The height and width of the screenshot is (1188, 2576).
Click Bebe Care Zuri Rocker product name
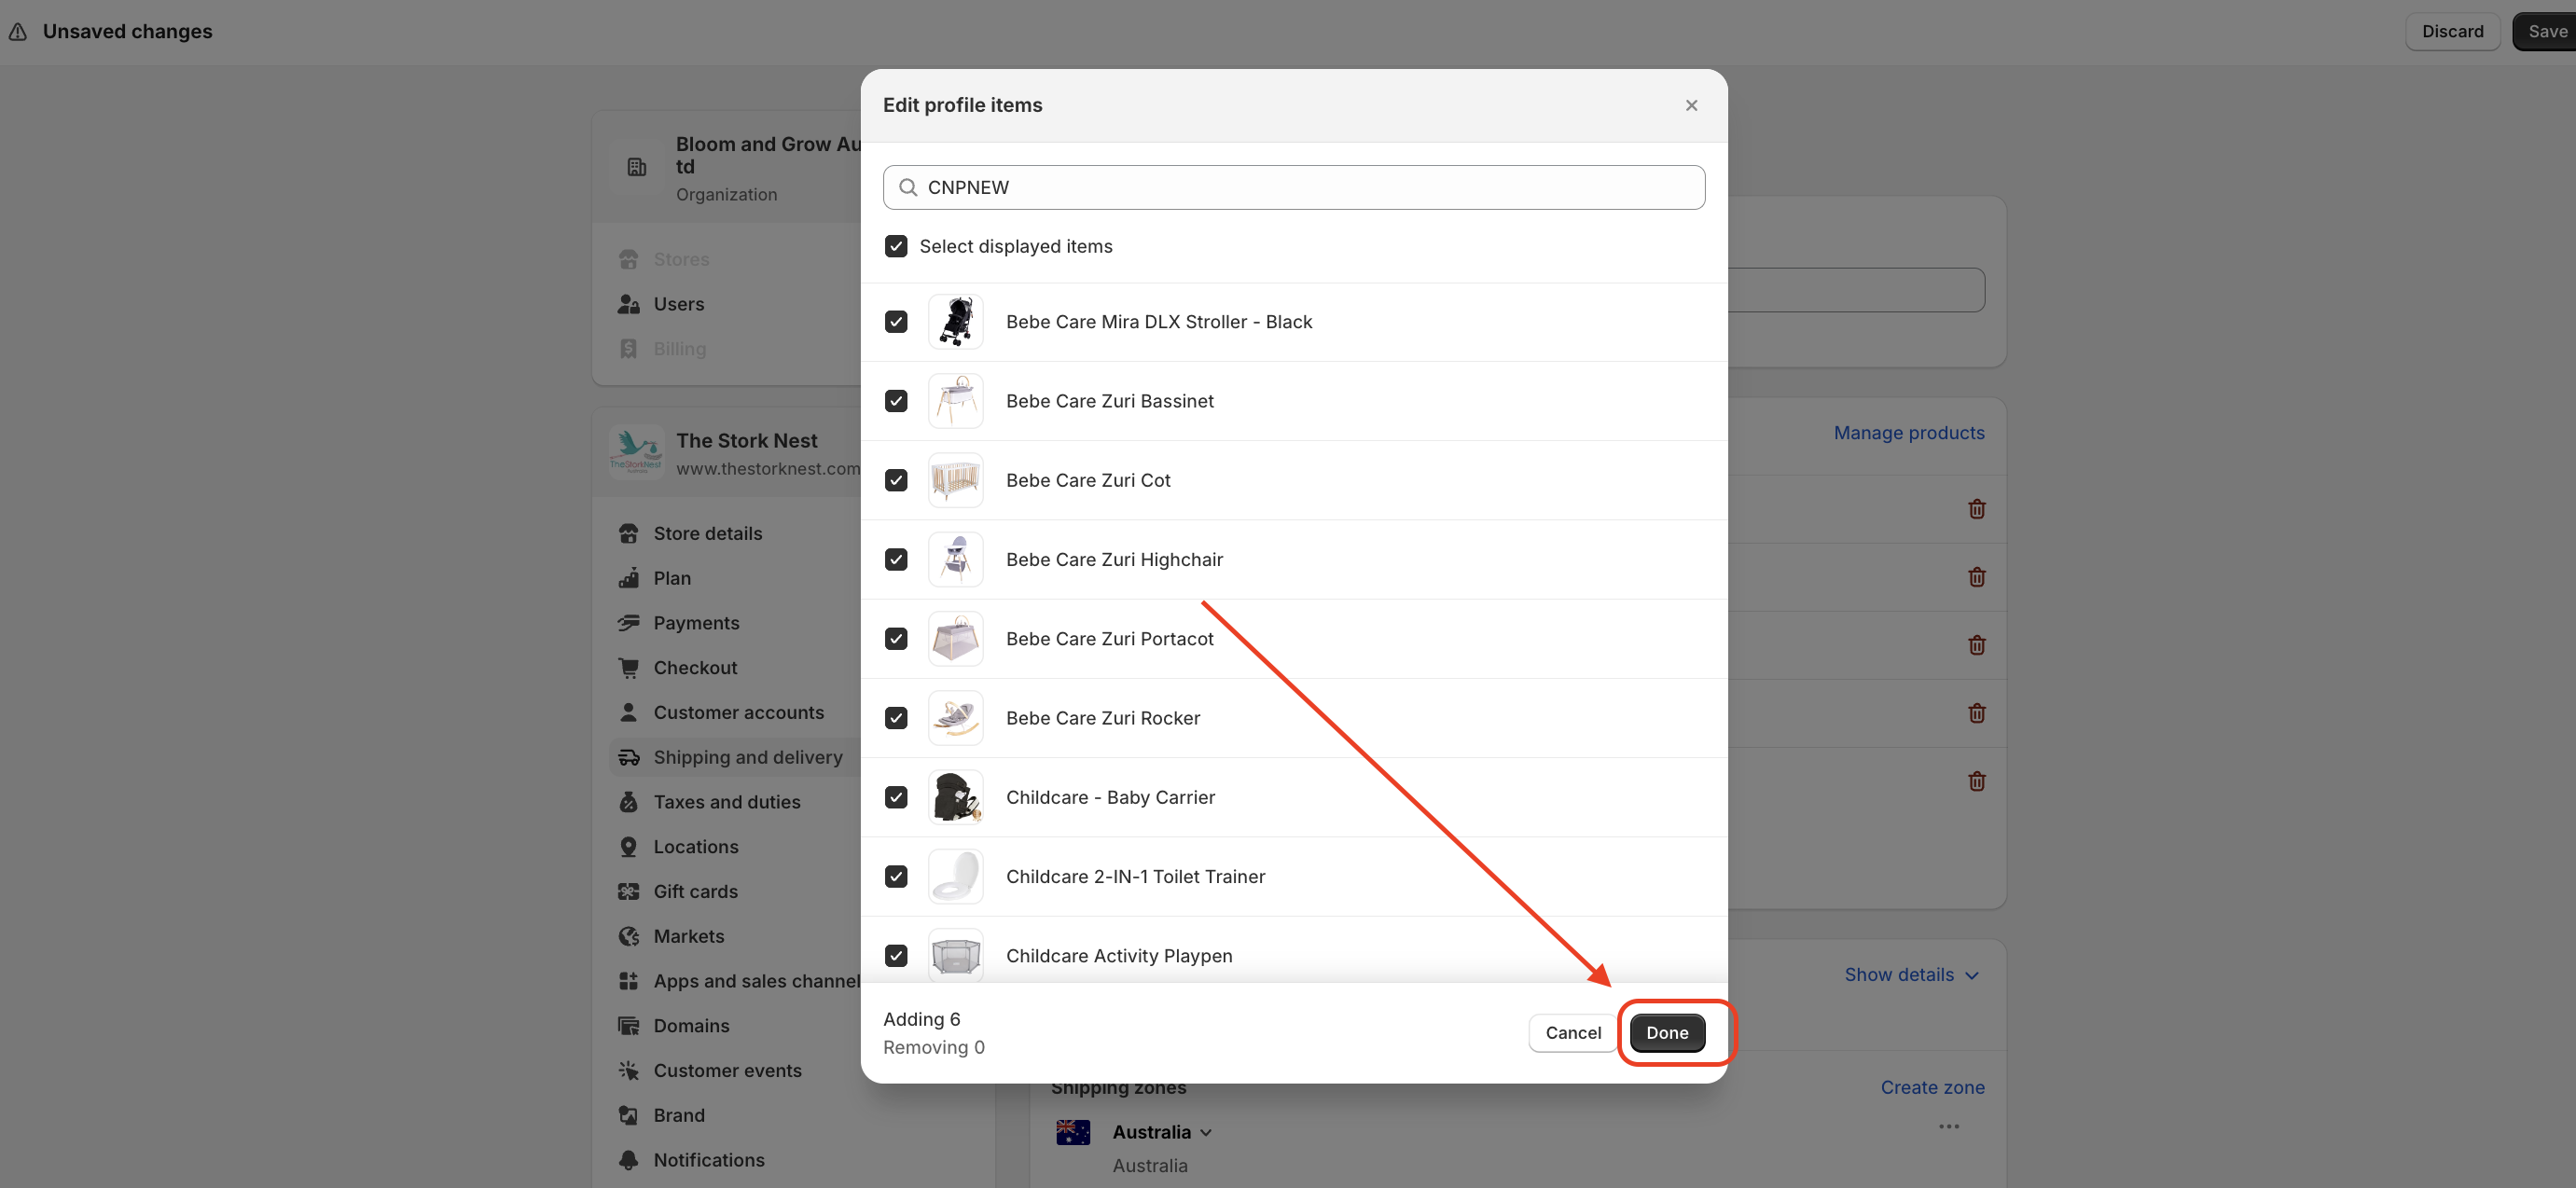pyautogui.click(x=1103, y=718)
